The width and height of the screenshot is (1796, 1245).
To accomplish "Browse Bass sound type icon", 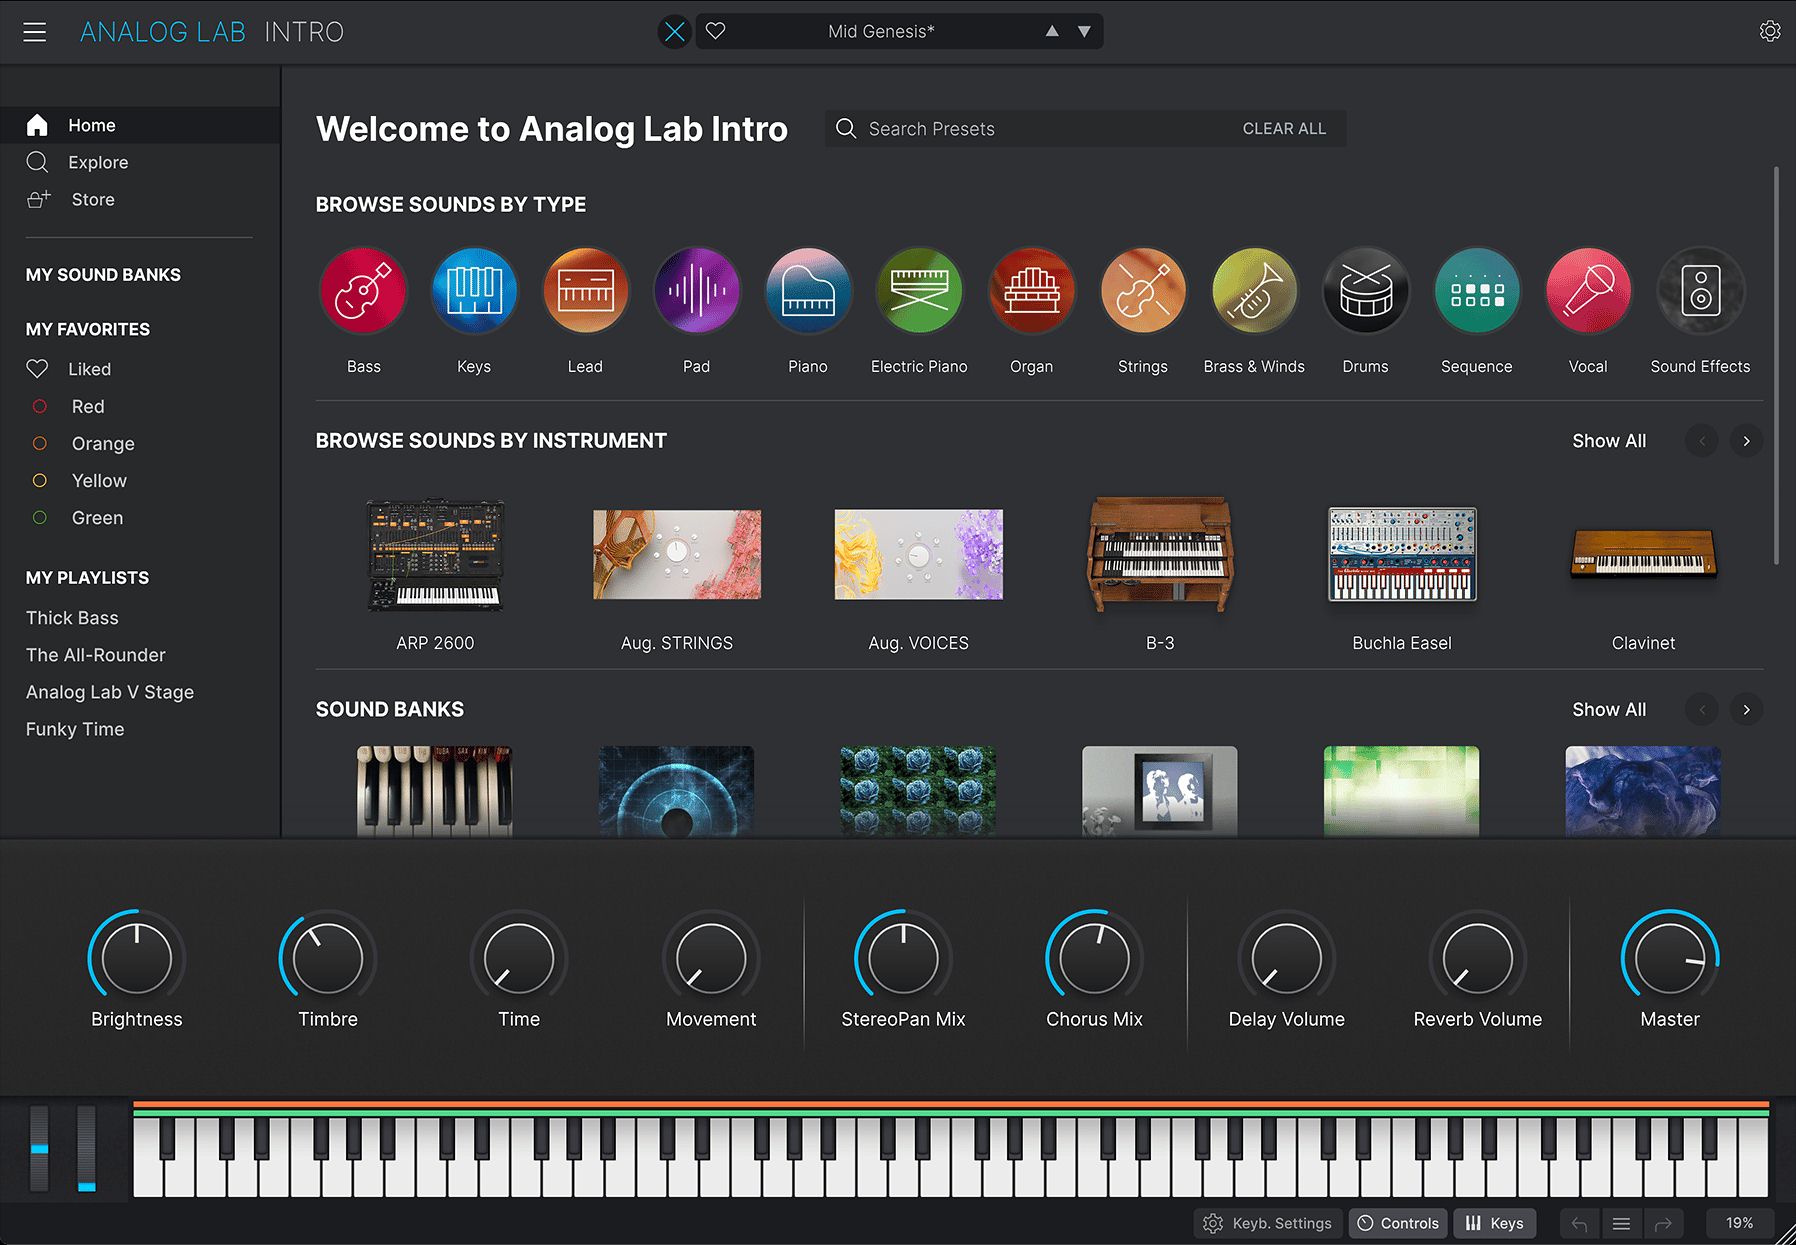I will [363, 291].
